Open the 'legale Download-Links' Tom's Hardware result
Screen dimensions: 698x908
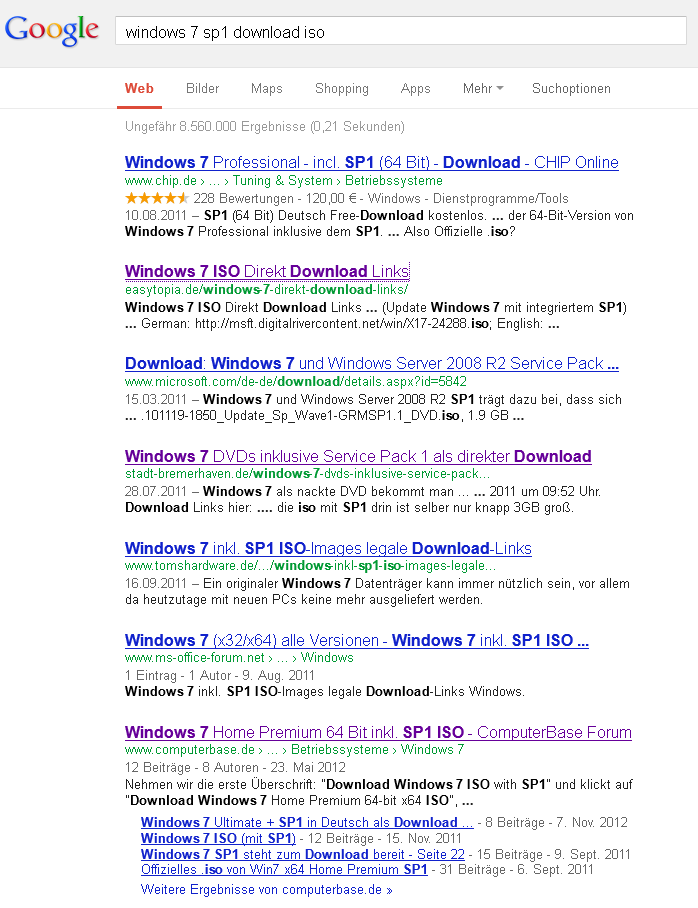(328, 548)
